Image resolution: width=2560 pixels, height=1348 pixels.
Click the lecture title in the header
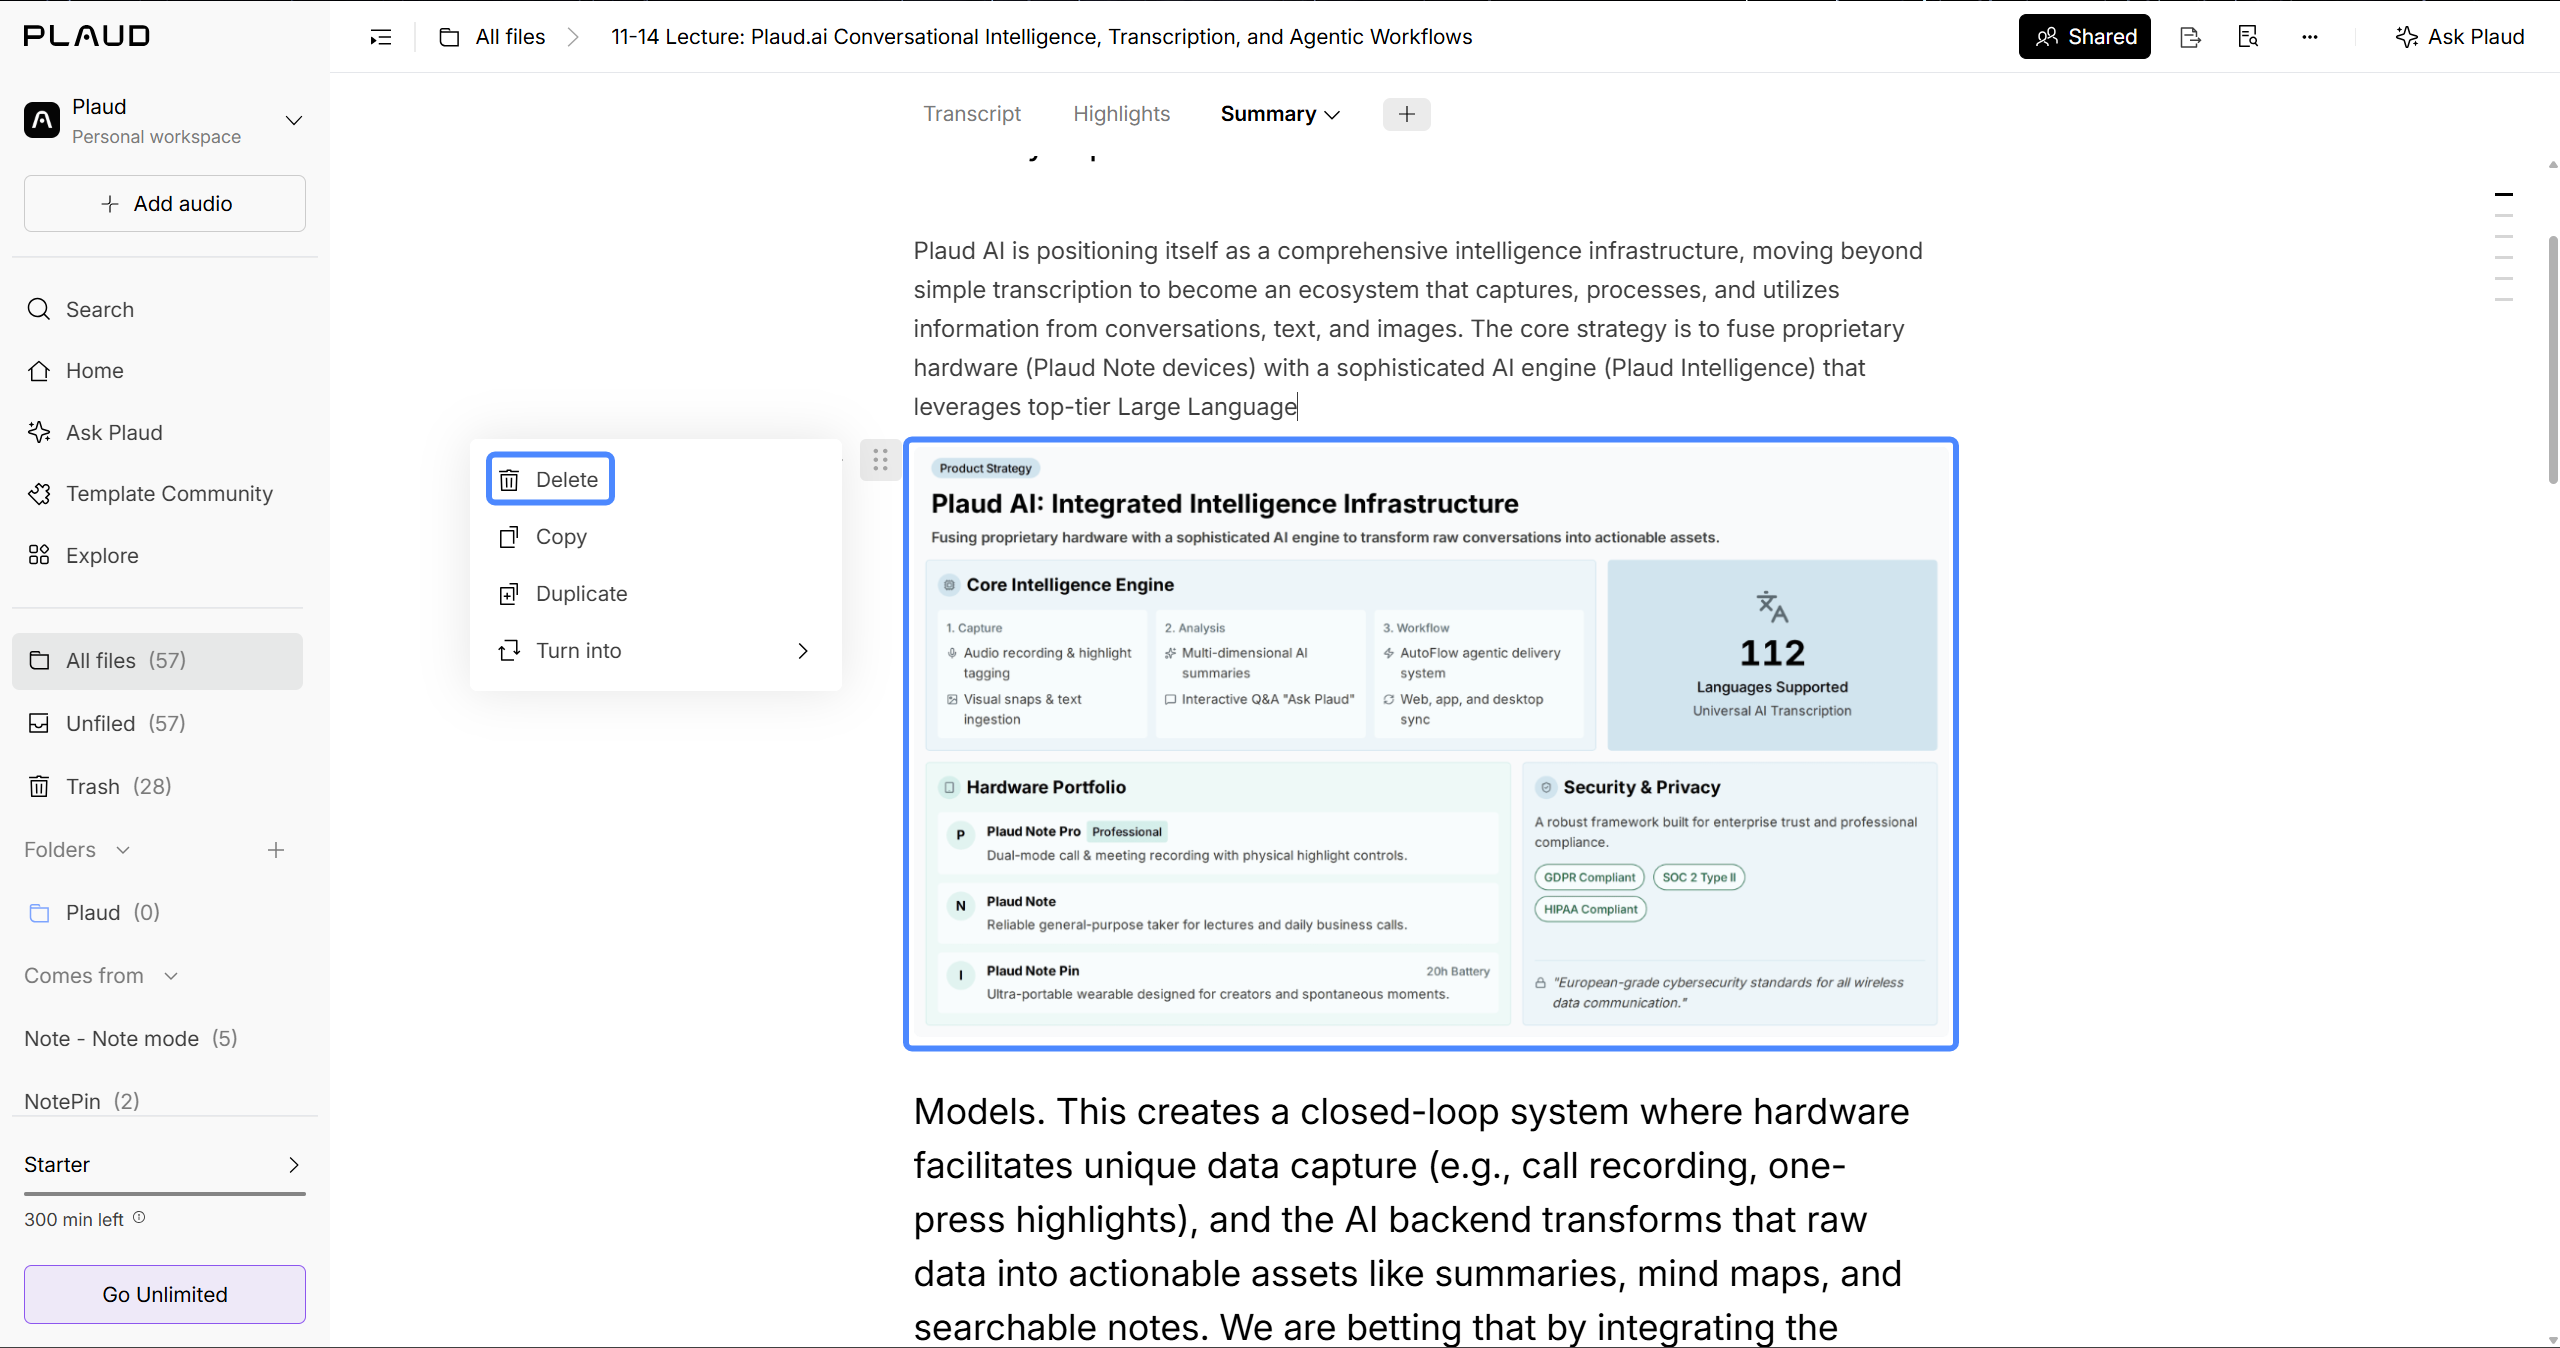click(1042, 37)
